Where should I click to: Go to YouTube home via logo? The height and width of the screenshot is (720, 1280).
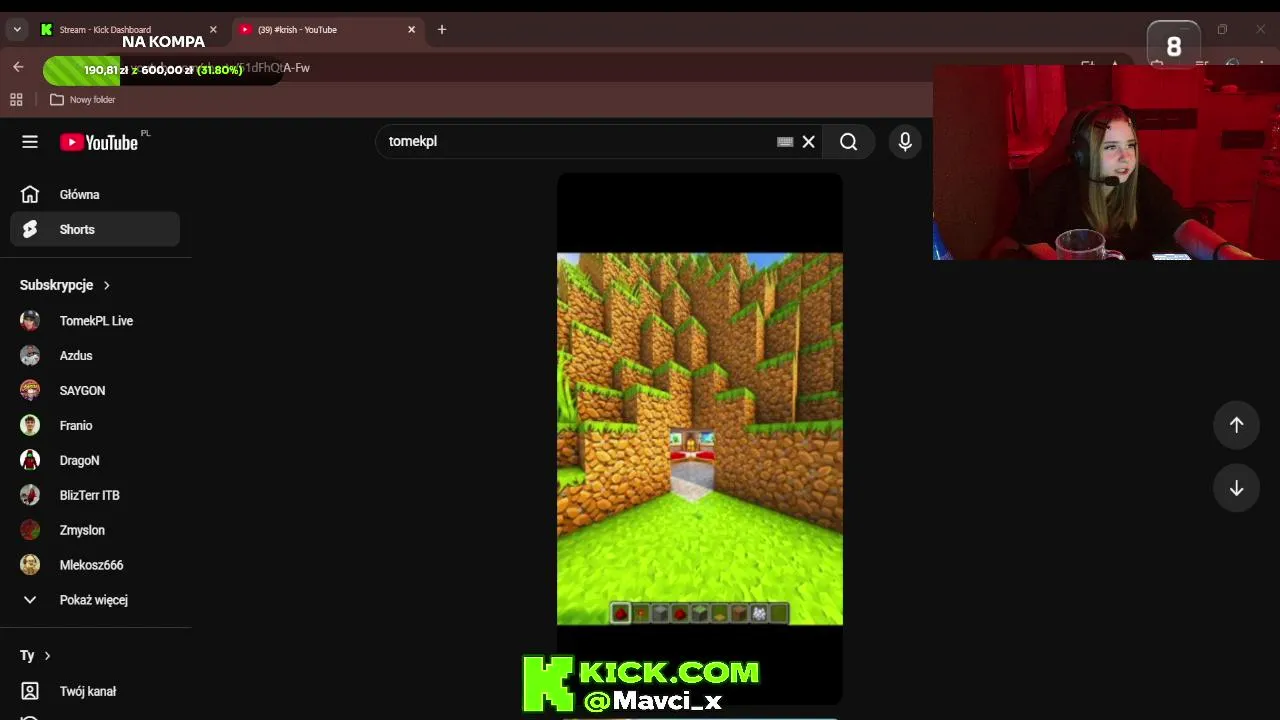[x=99, y=142]
